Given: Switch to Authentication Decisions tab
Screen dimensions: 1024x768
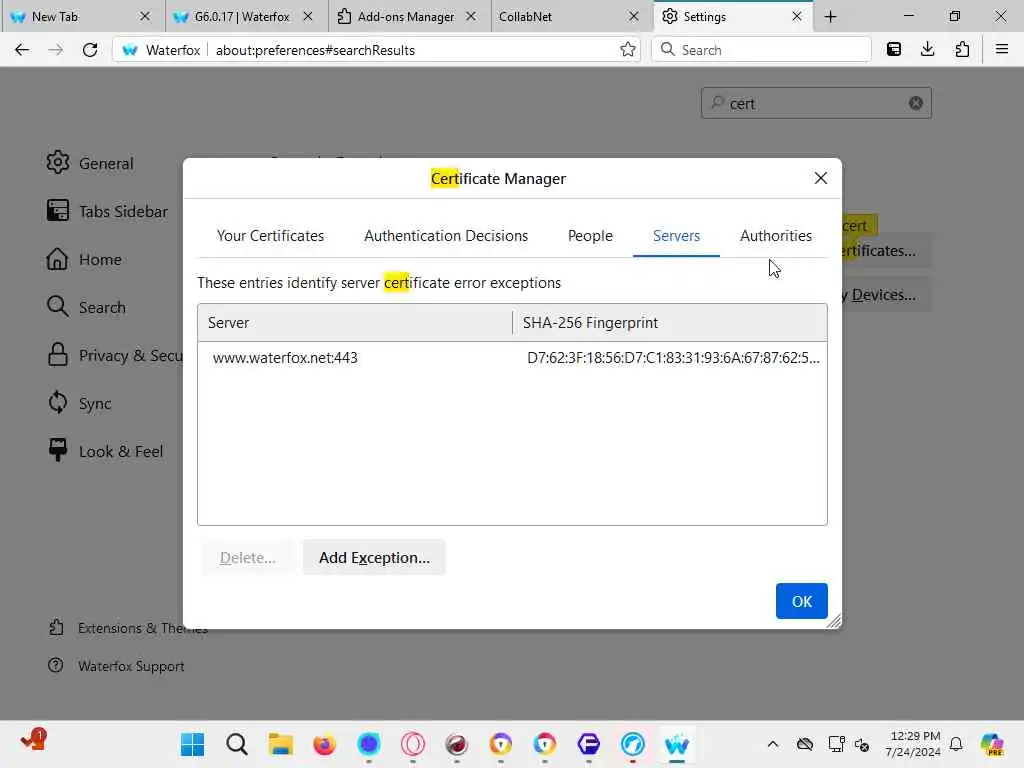Looking at the screenshot, I should [446, 236].
